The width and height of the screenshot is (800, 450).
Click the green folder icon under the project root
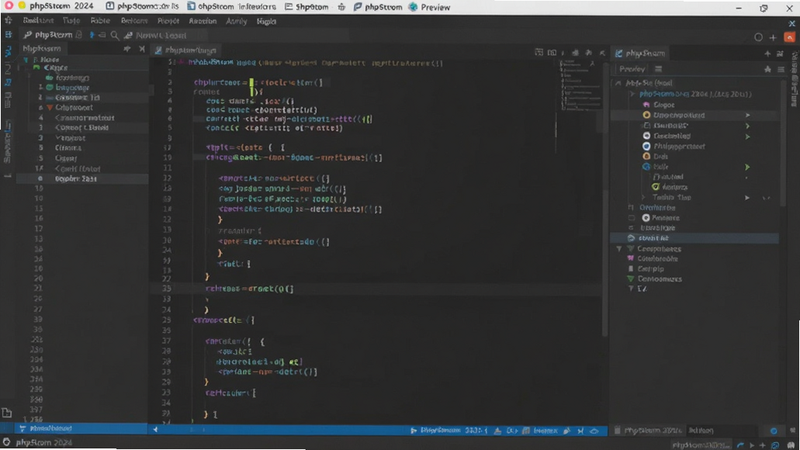[x=37, y=67]
